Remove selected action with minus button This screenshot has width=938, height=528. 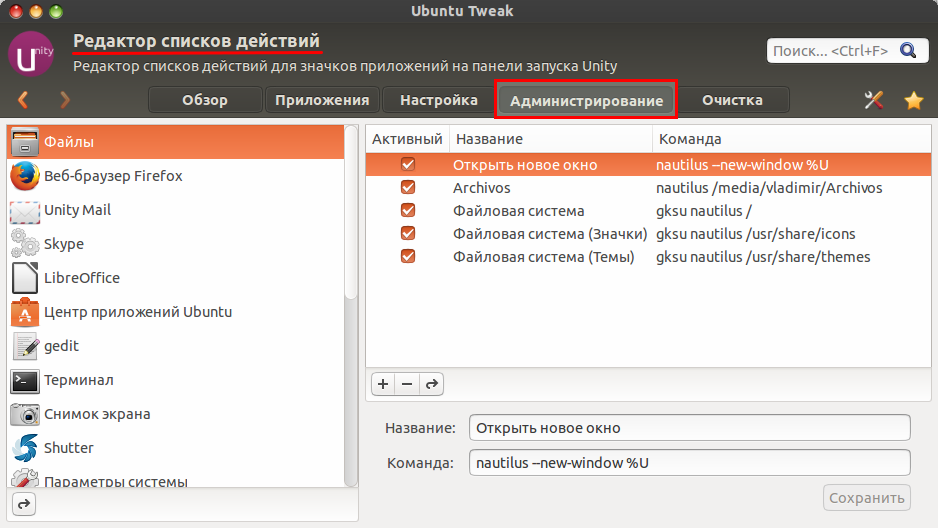click(x=407, y=384)
